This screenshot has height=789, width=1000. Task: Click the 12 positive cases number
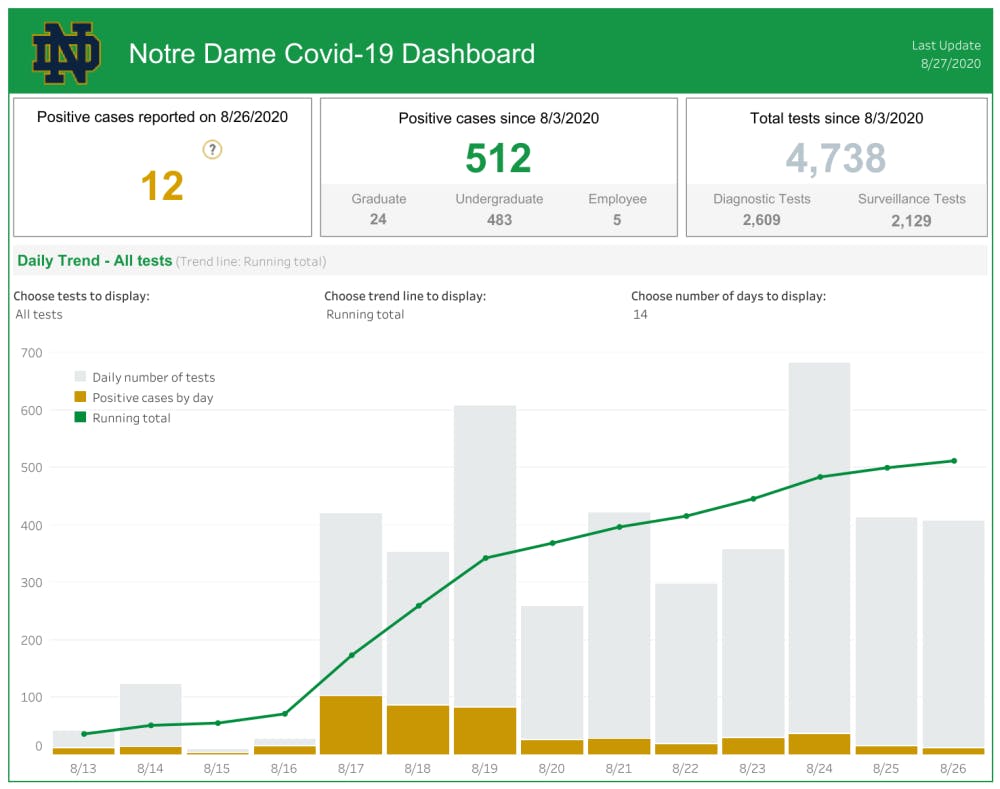click(x=162, y=186)
